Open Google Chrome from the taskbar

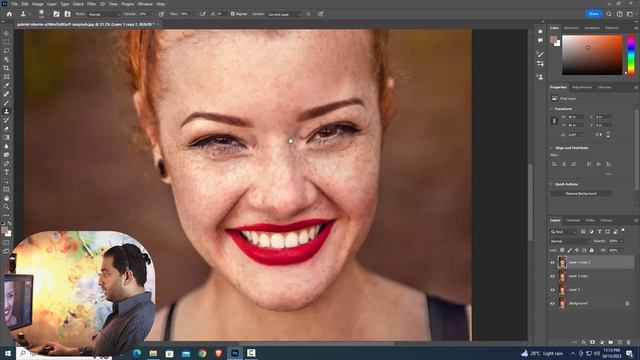[202, 353]
